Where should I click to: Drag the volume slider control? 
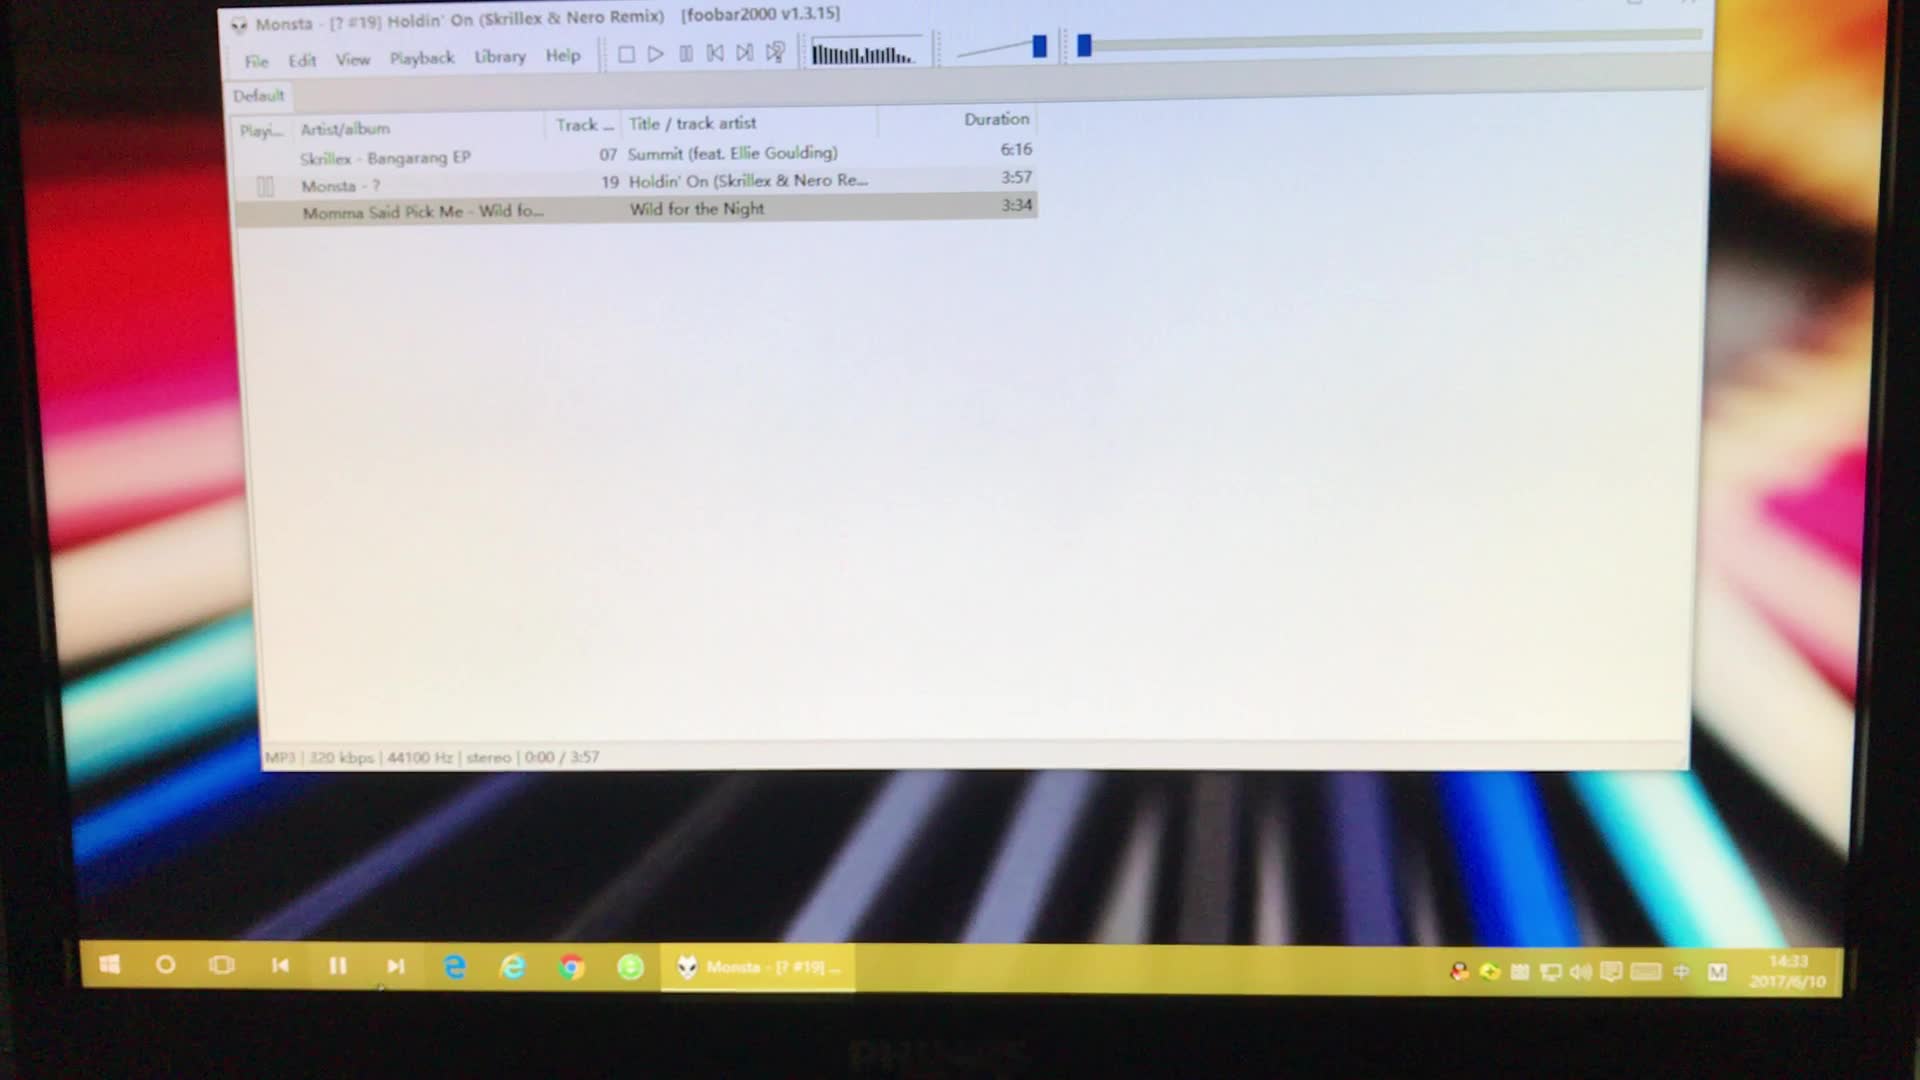point(1036,47)
